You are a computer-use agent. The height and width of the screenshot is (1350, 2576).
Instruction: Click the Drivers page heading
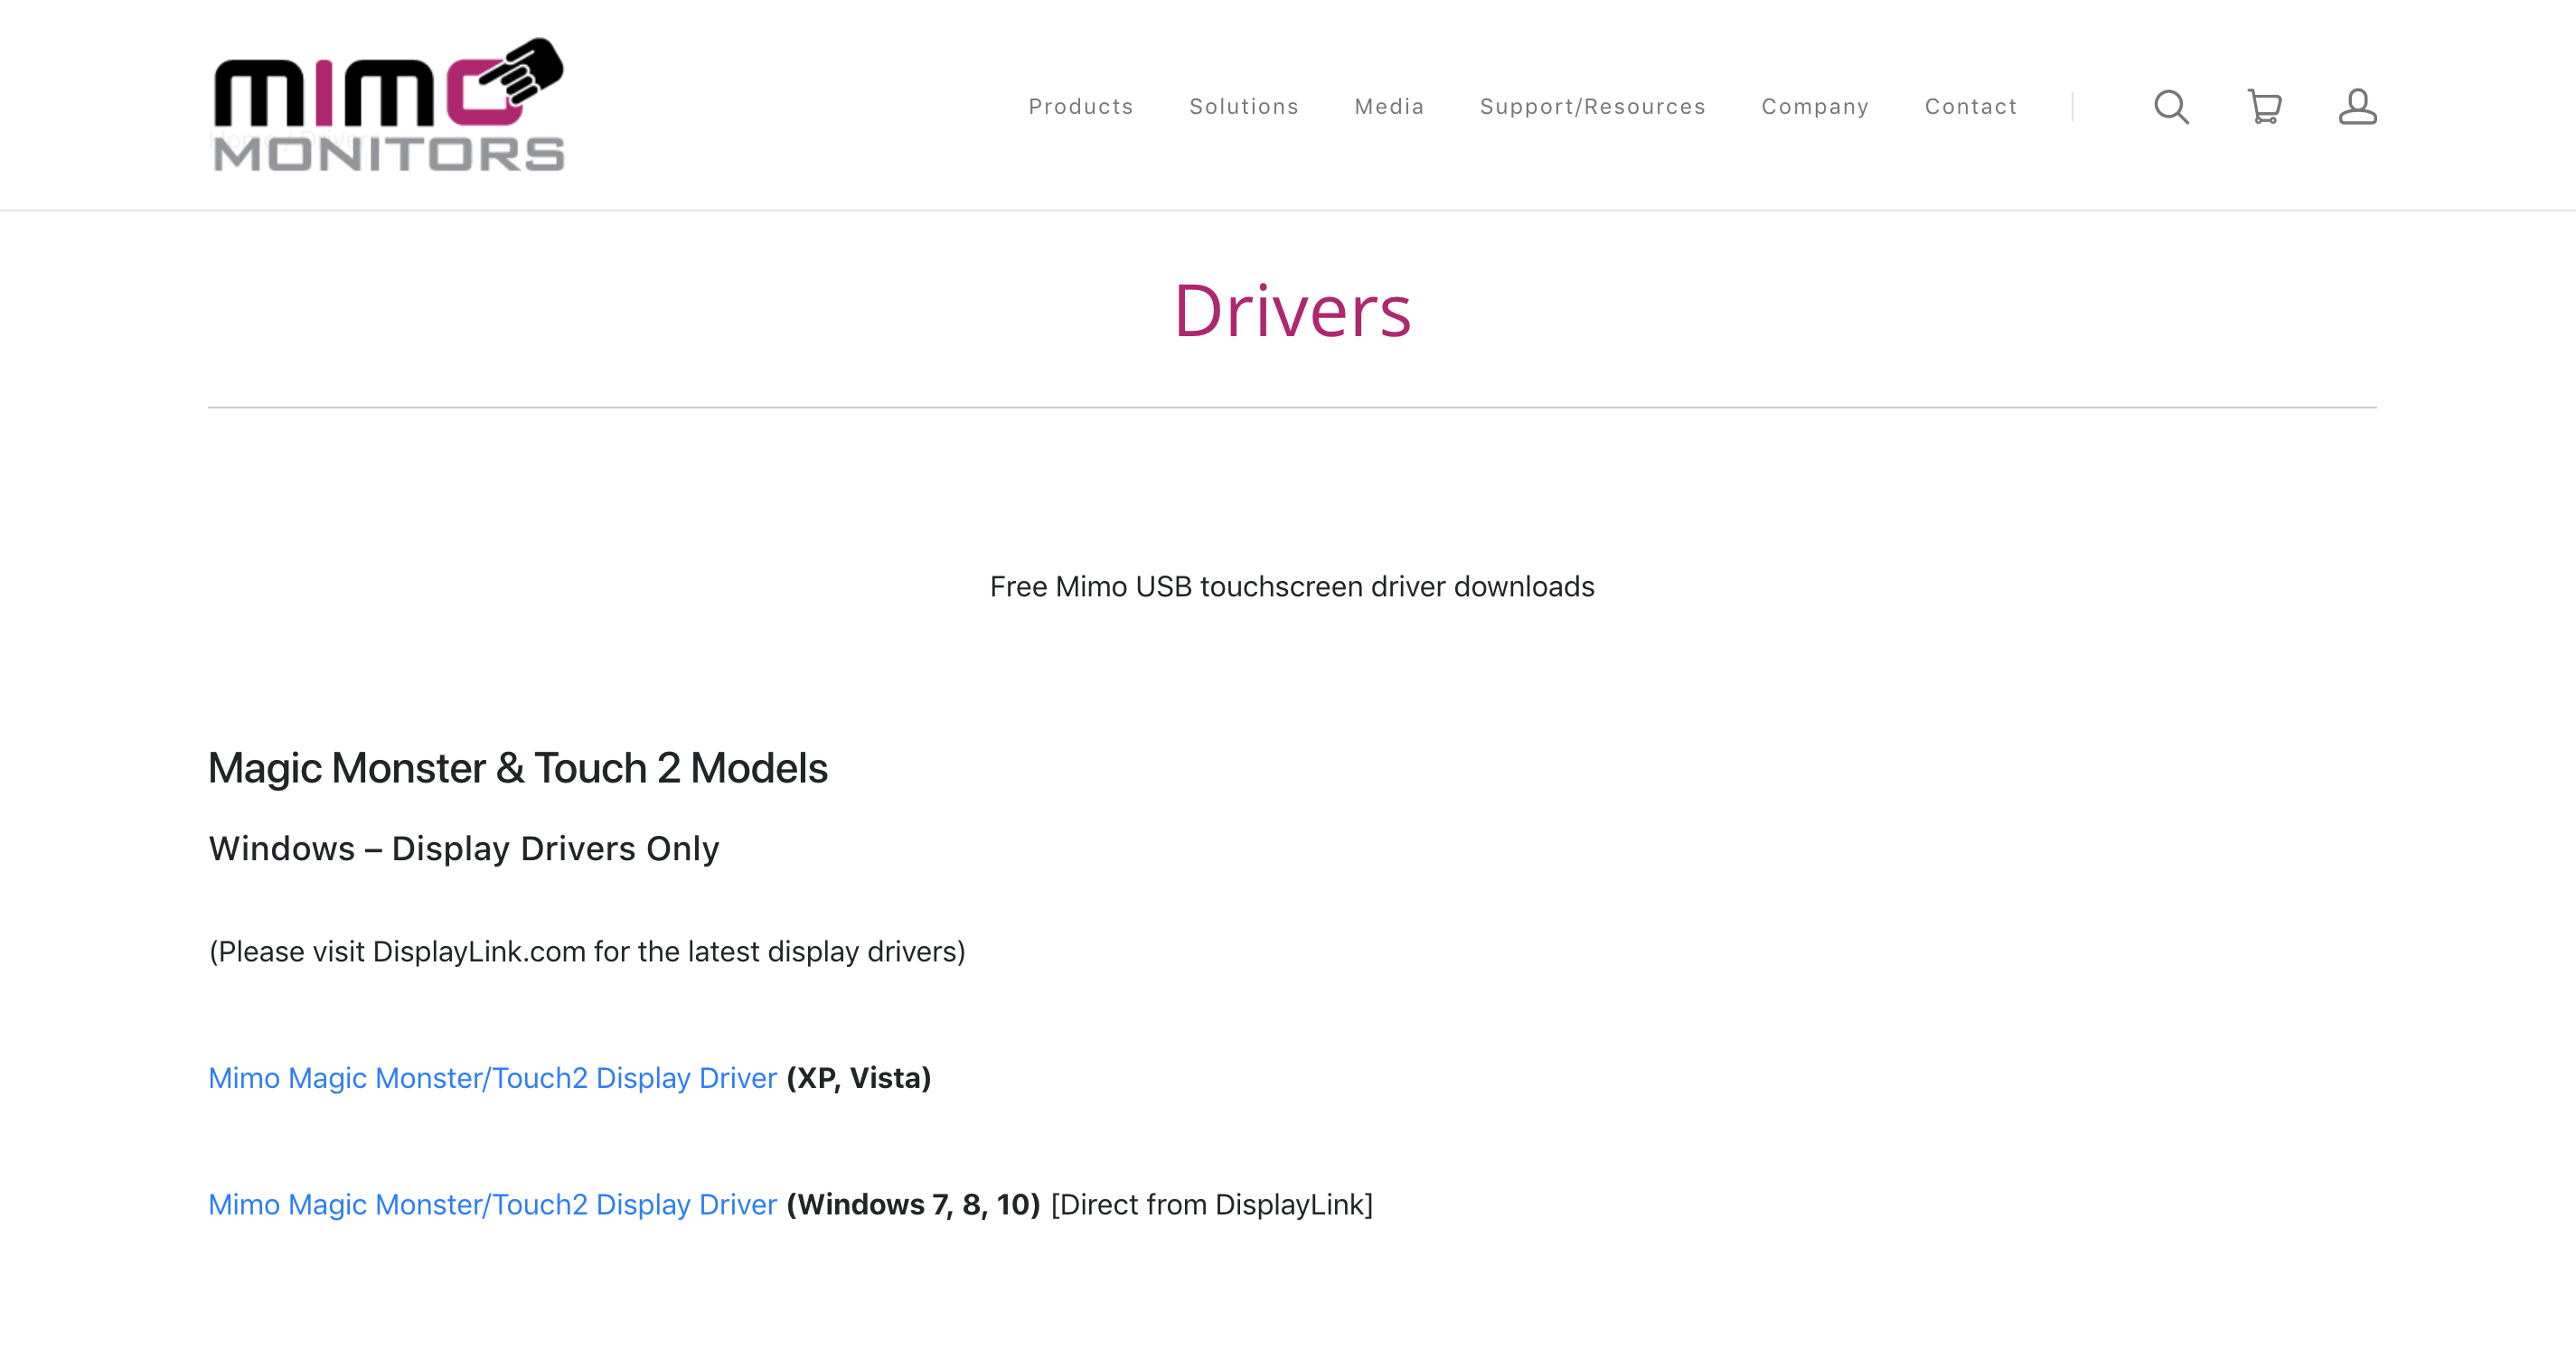[x=1292, y=311]
